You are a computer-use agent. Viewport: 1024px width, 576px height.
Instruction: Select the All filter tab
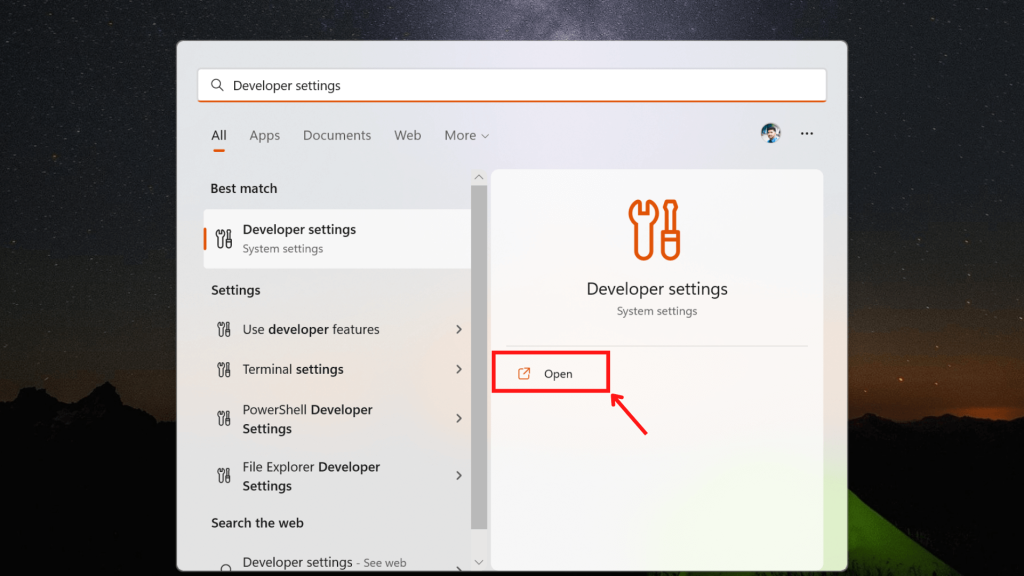pyautogui.click(x=219, y=135)
